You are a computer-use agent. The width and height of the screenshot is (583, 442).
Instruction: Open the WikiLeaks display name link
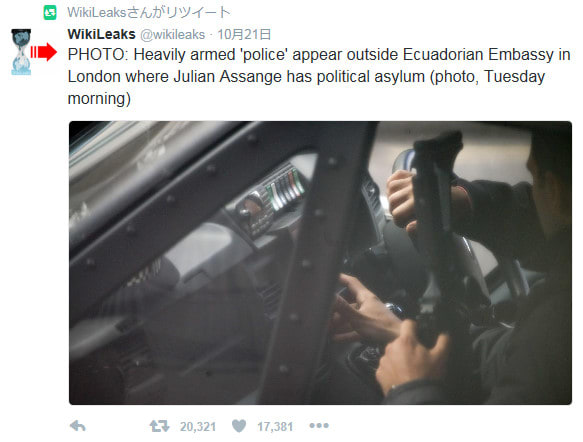click(x=102, y=34)
